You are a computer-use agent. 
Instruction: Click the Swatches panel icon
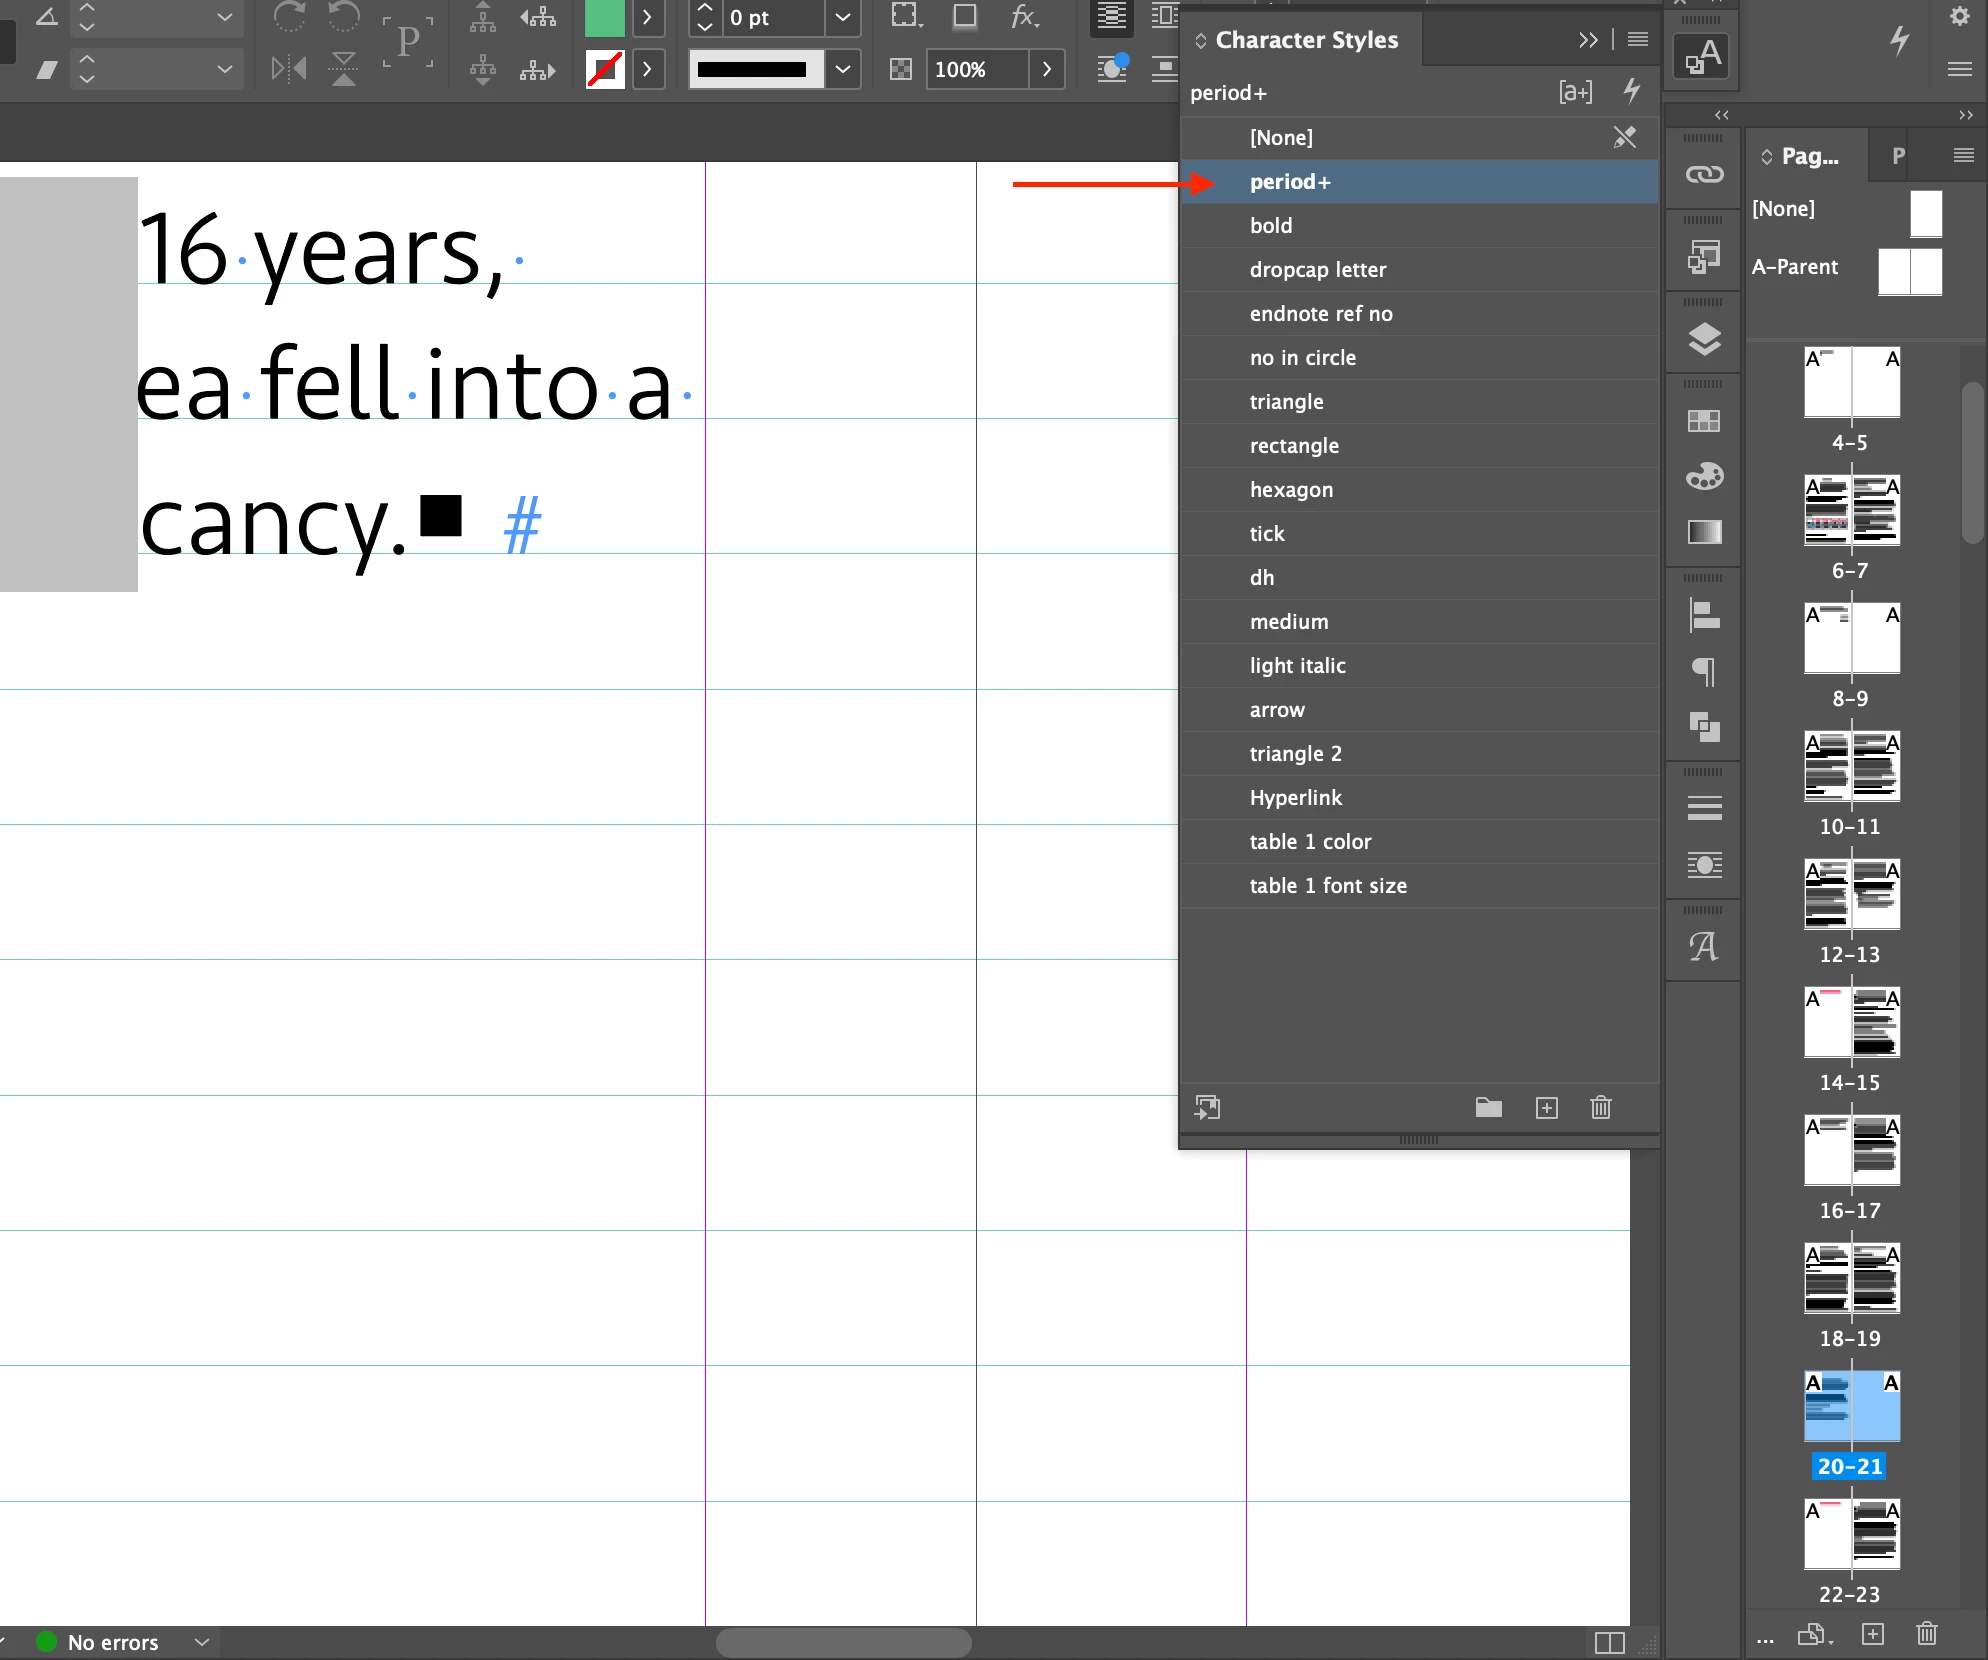coord(1704,421)
